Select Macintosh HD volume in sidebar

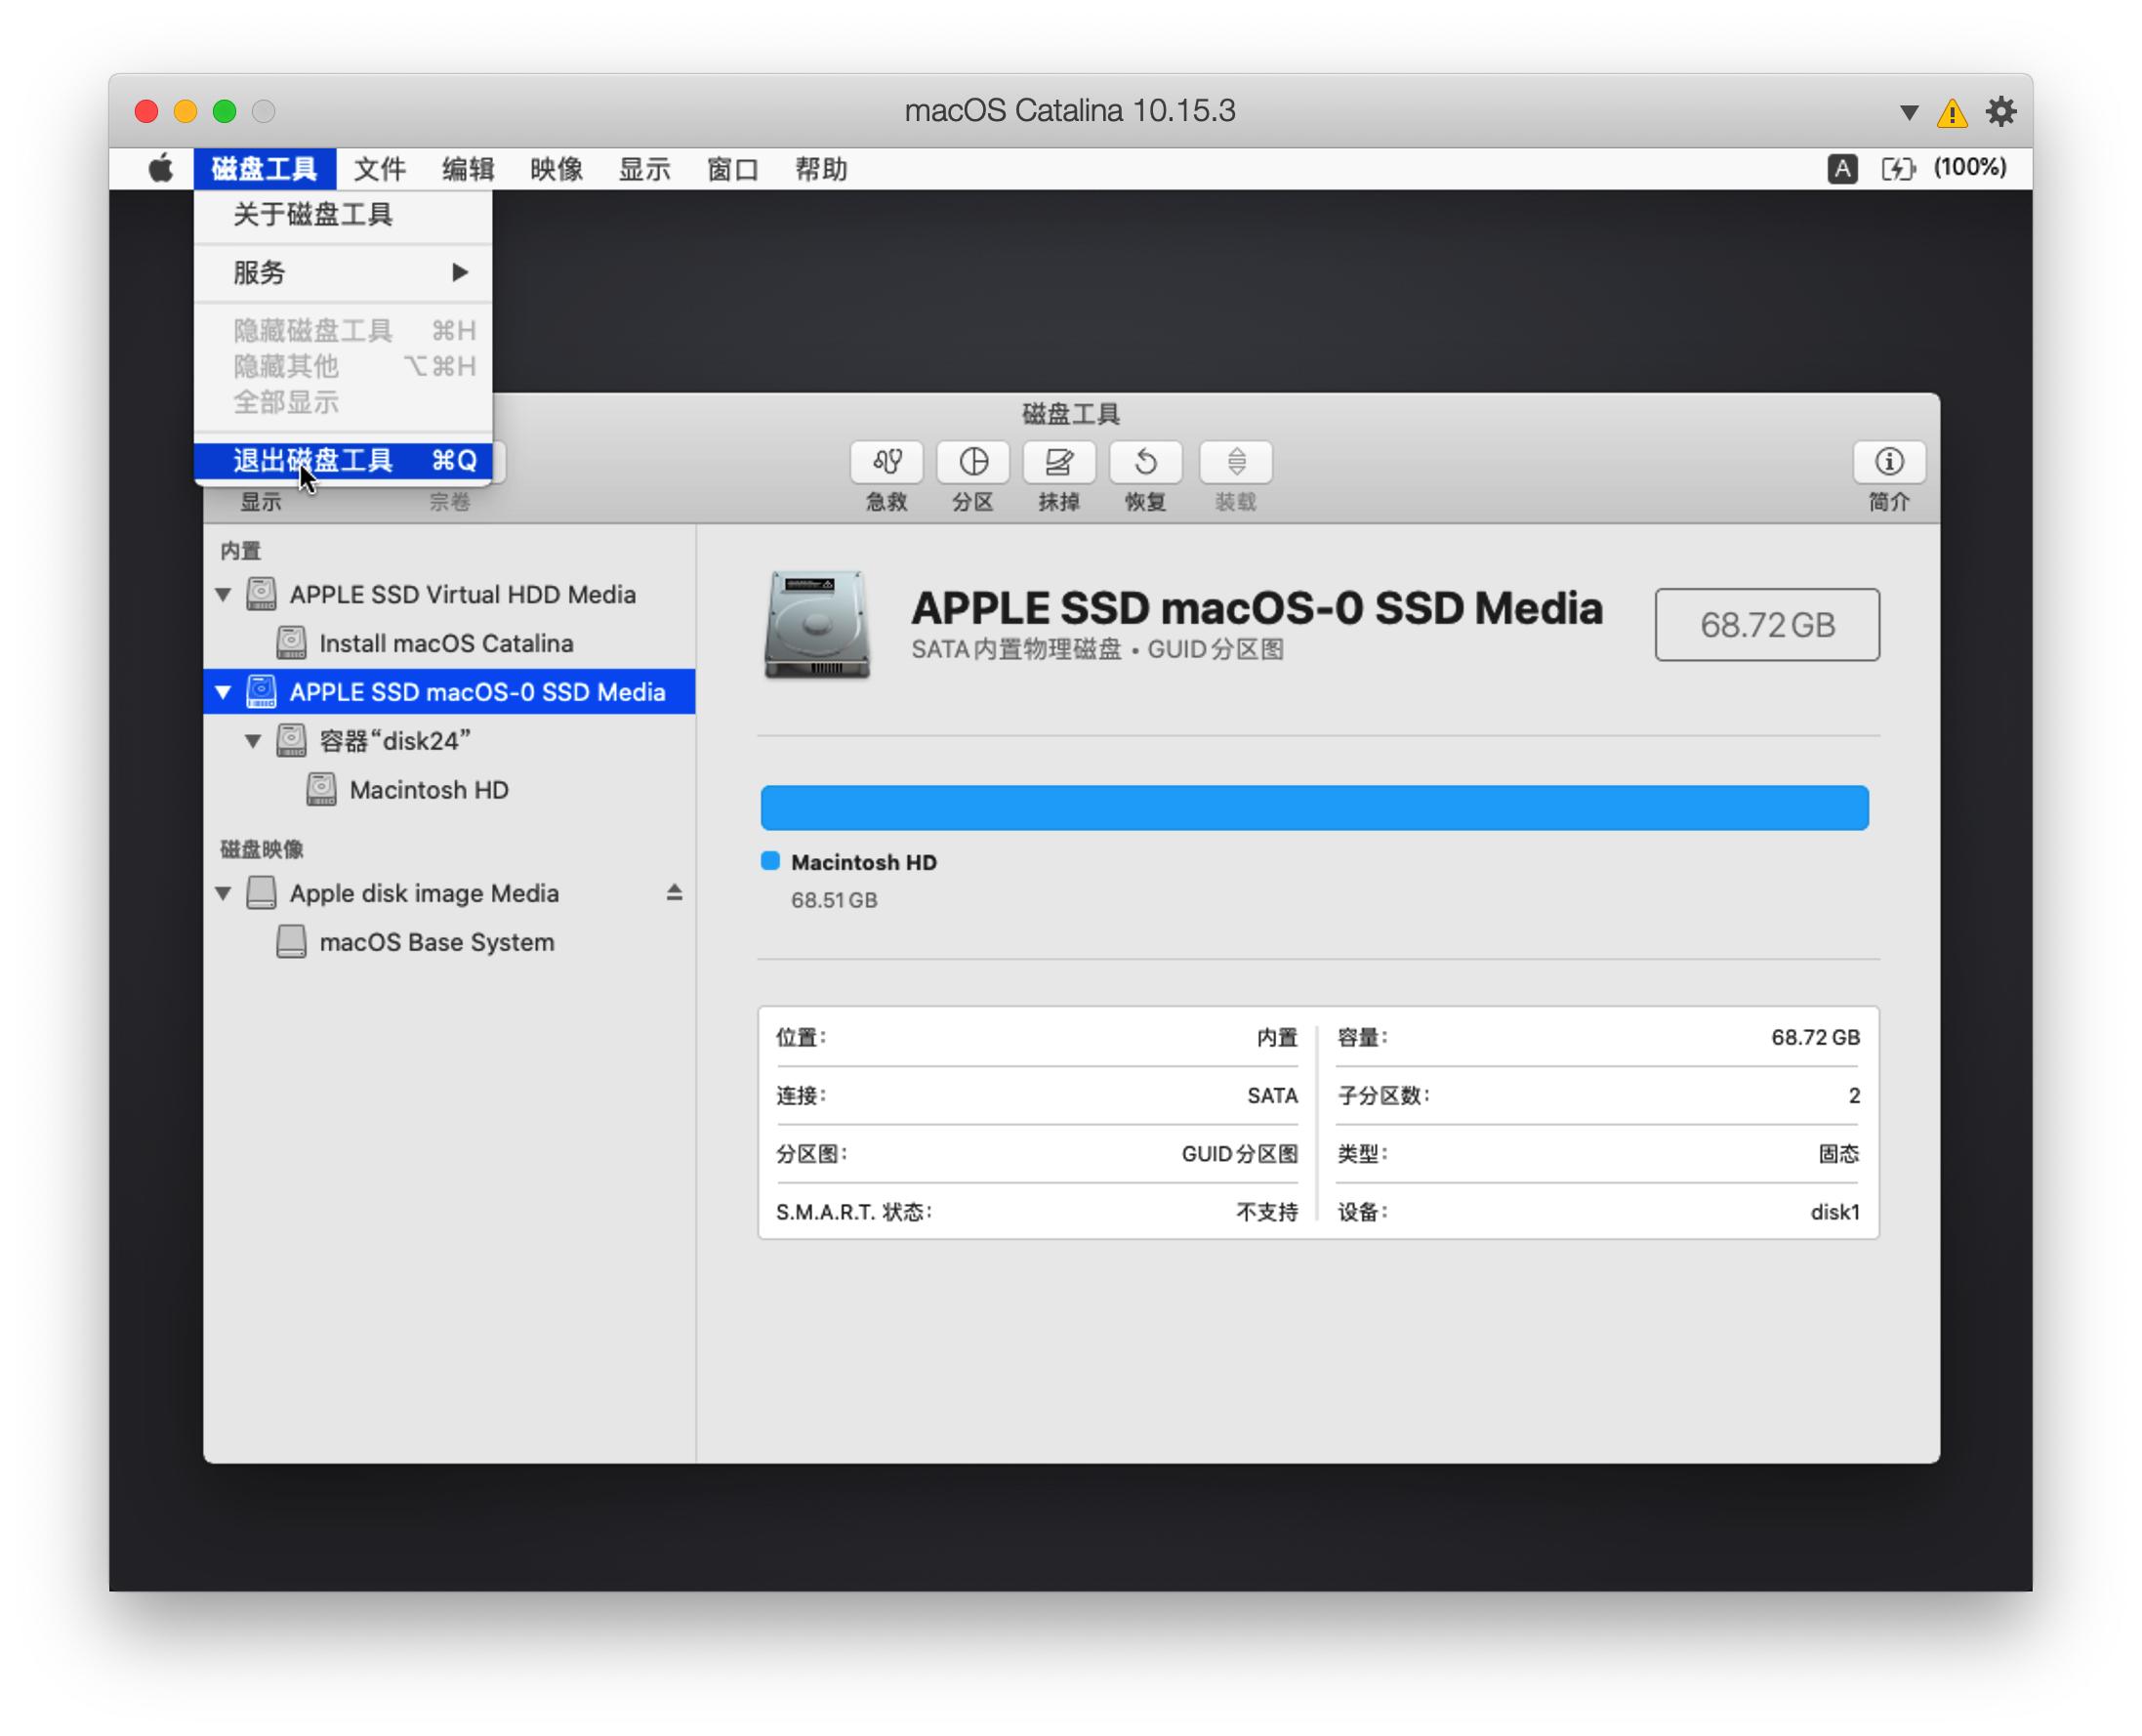tap(428, 790)
